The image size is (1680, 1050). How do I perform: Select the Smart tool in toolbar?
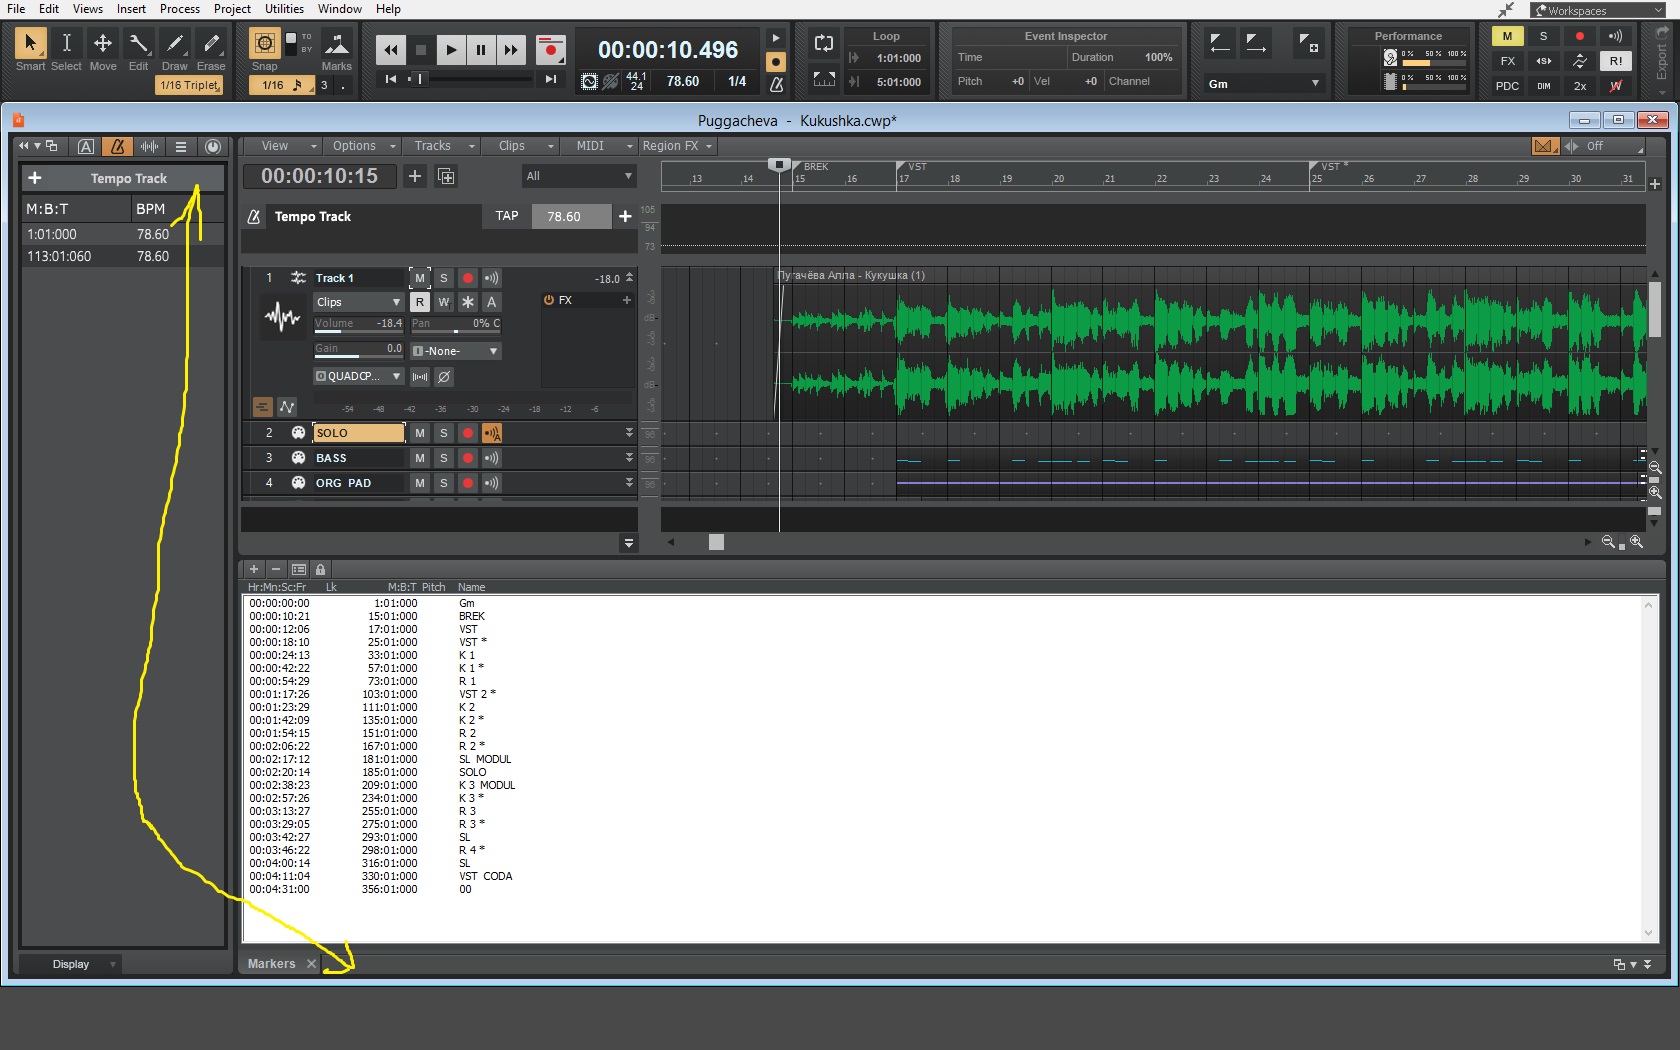click(x=30, y=44)
